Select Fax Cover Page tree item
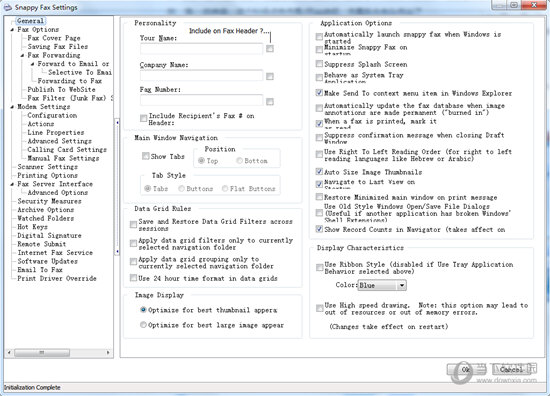The height and width of the screenshot is (396, 550). click(54, 38)
